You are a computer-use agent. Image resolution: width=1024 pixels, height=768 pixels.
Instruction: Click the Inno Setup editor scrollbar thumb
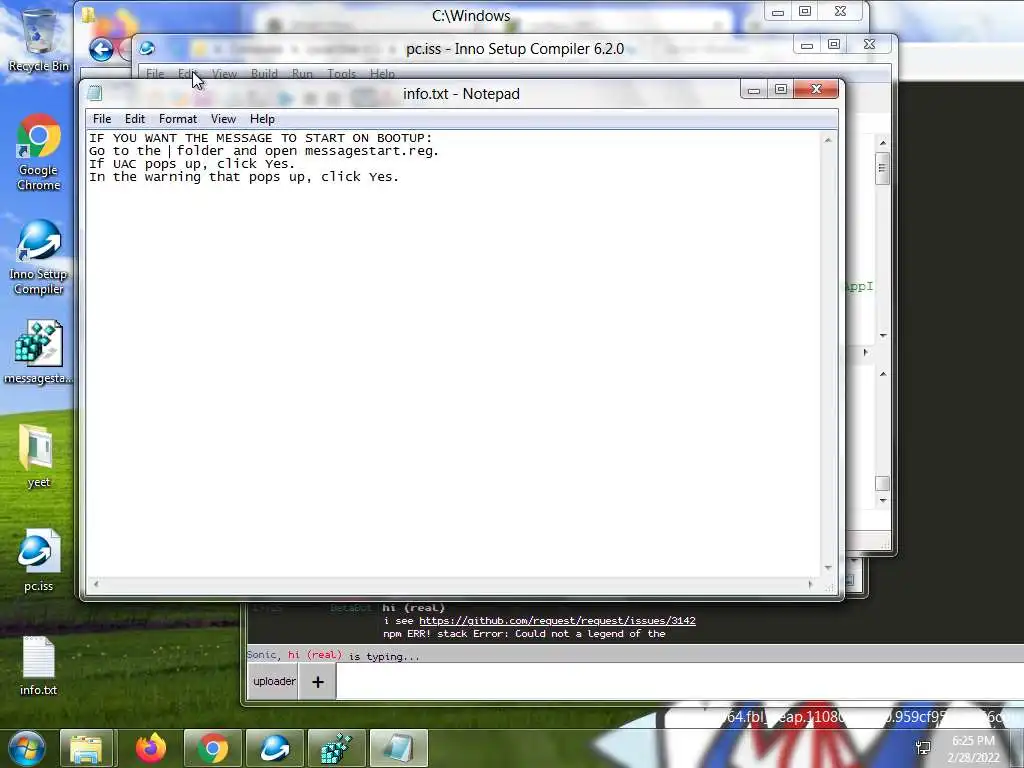coord(882,168)
